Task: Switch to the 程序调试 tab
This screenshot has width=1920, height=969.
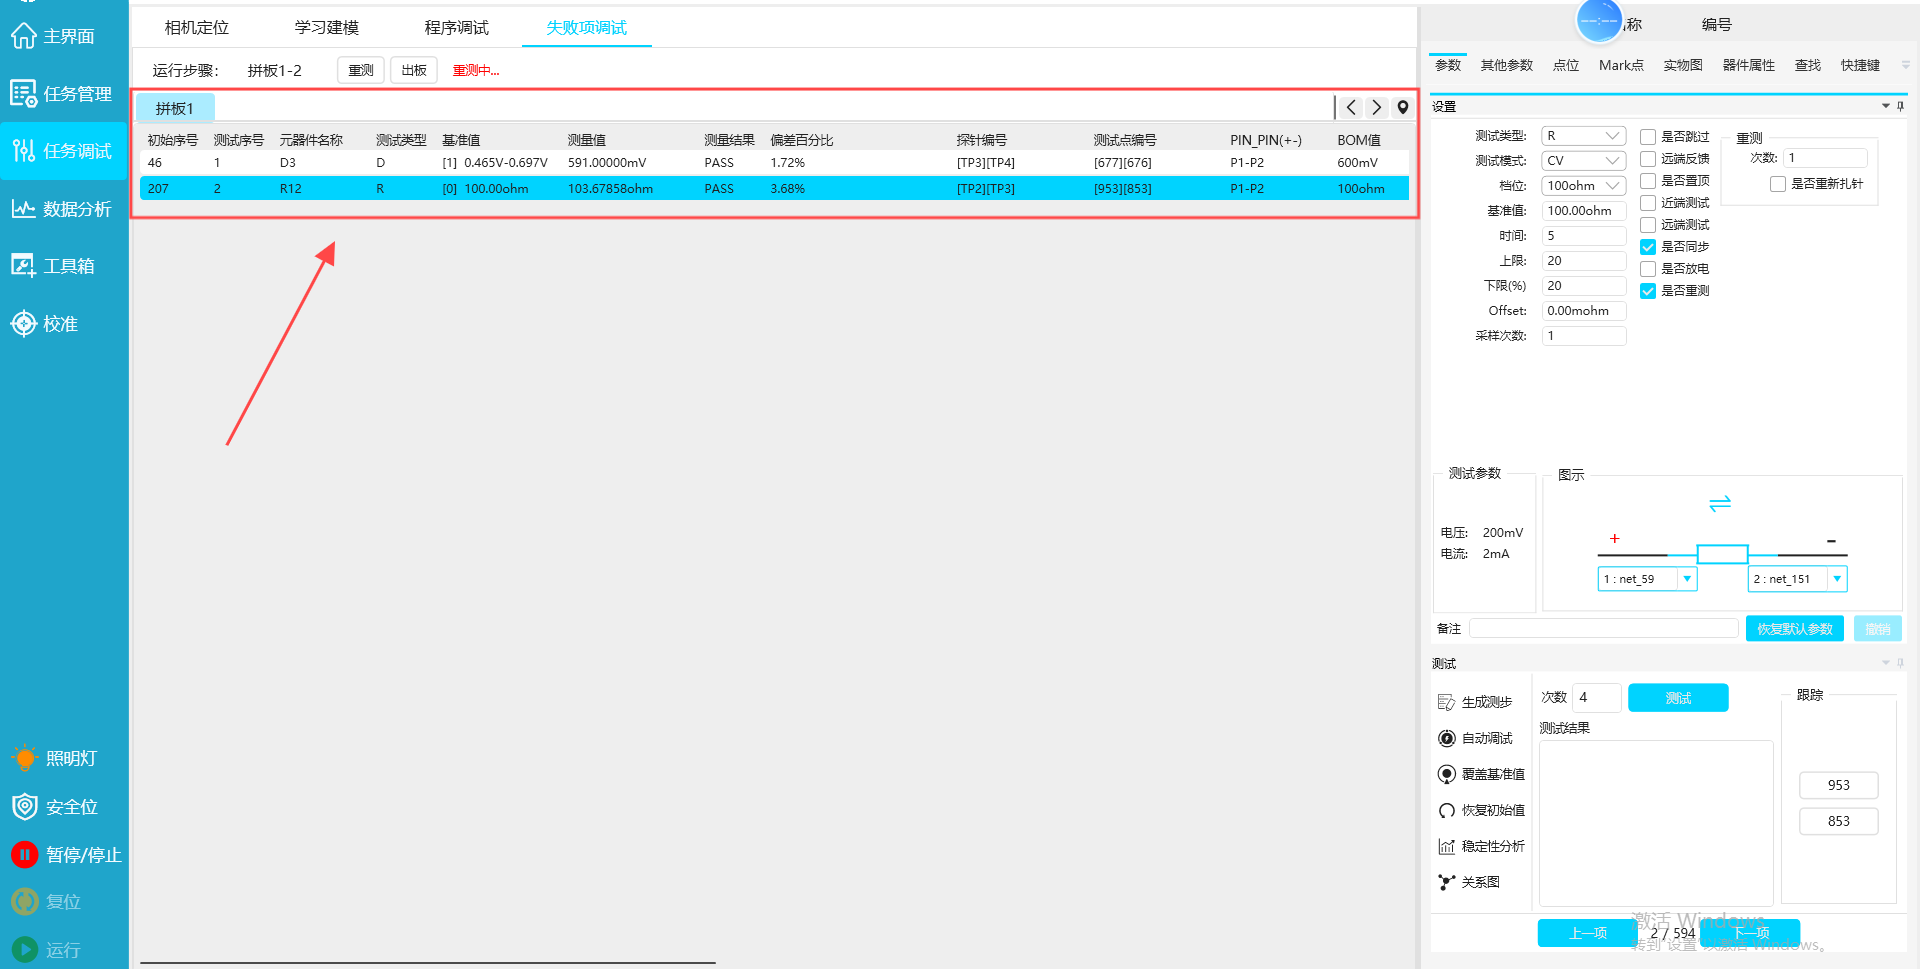Action: [456, 28]
